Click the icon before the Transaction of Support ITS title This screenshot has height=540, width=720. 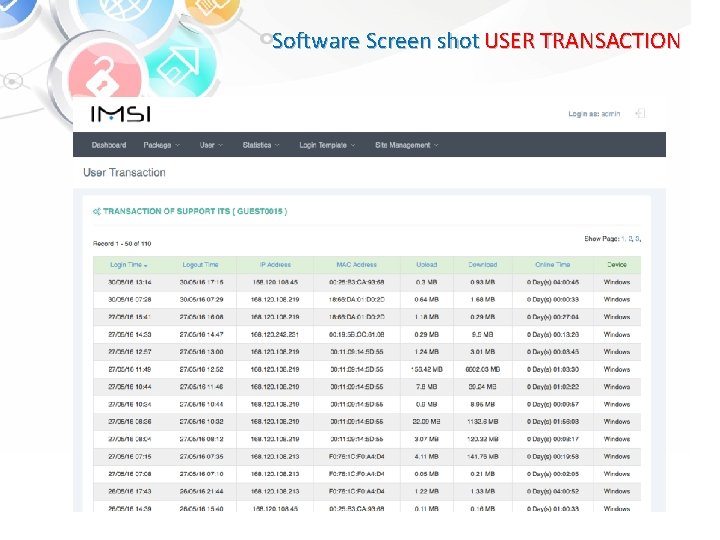click(96, 212)
